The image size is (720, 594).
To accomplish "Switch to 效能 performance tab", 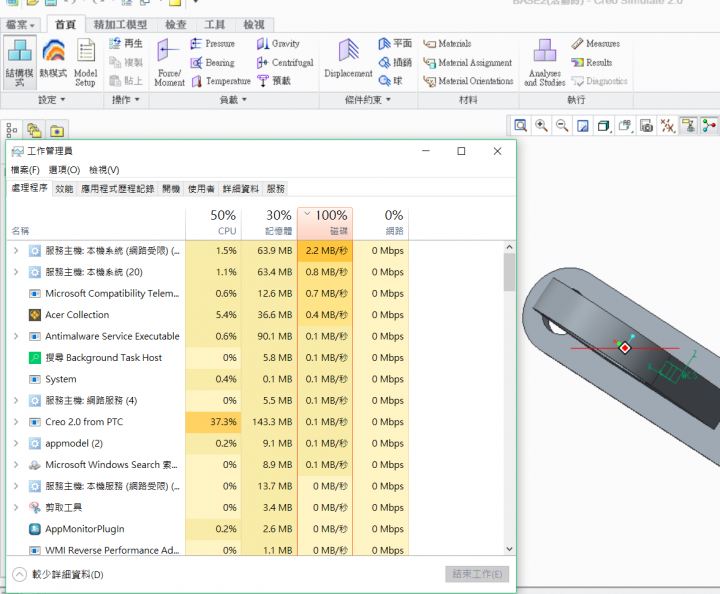I will (64, 189).
